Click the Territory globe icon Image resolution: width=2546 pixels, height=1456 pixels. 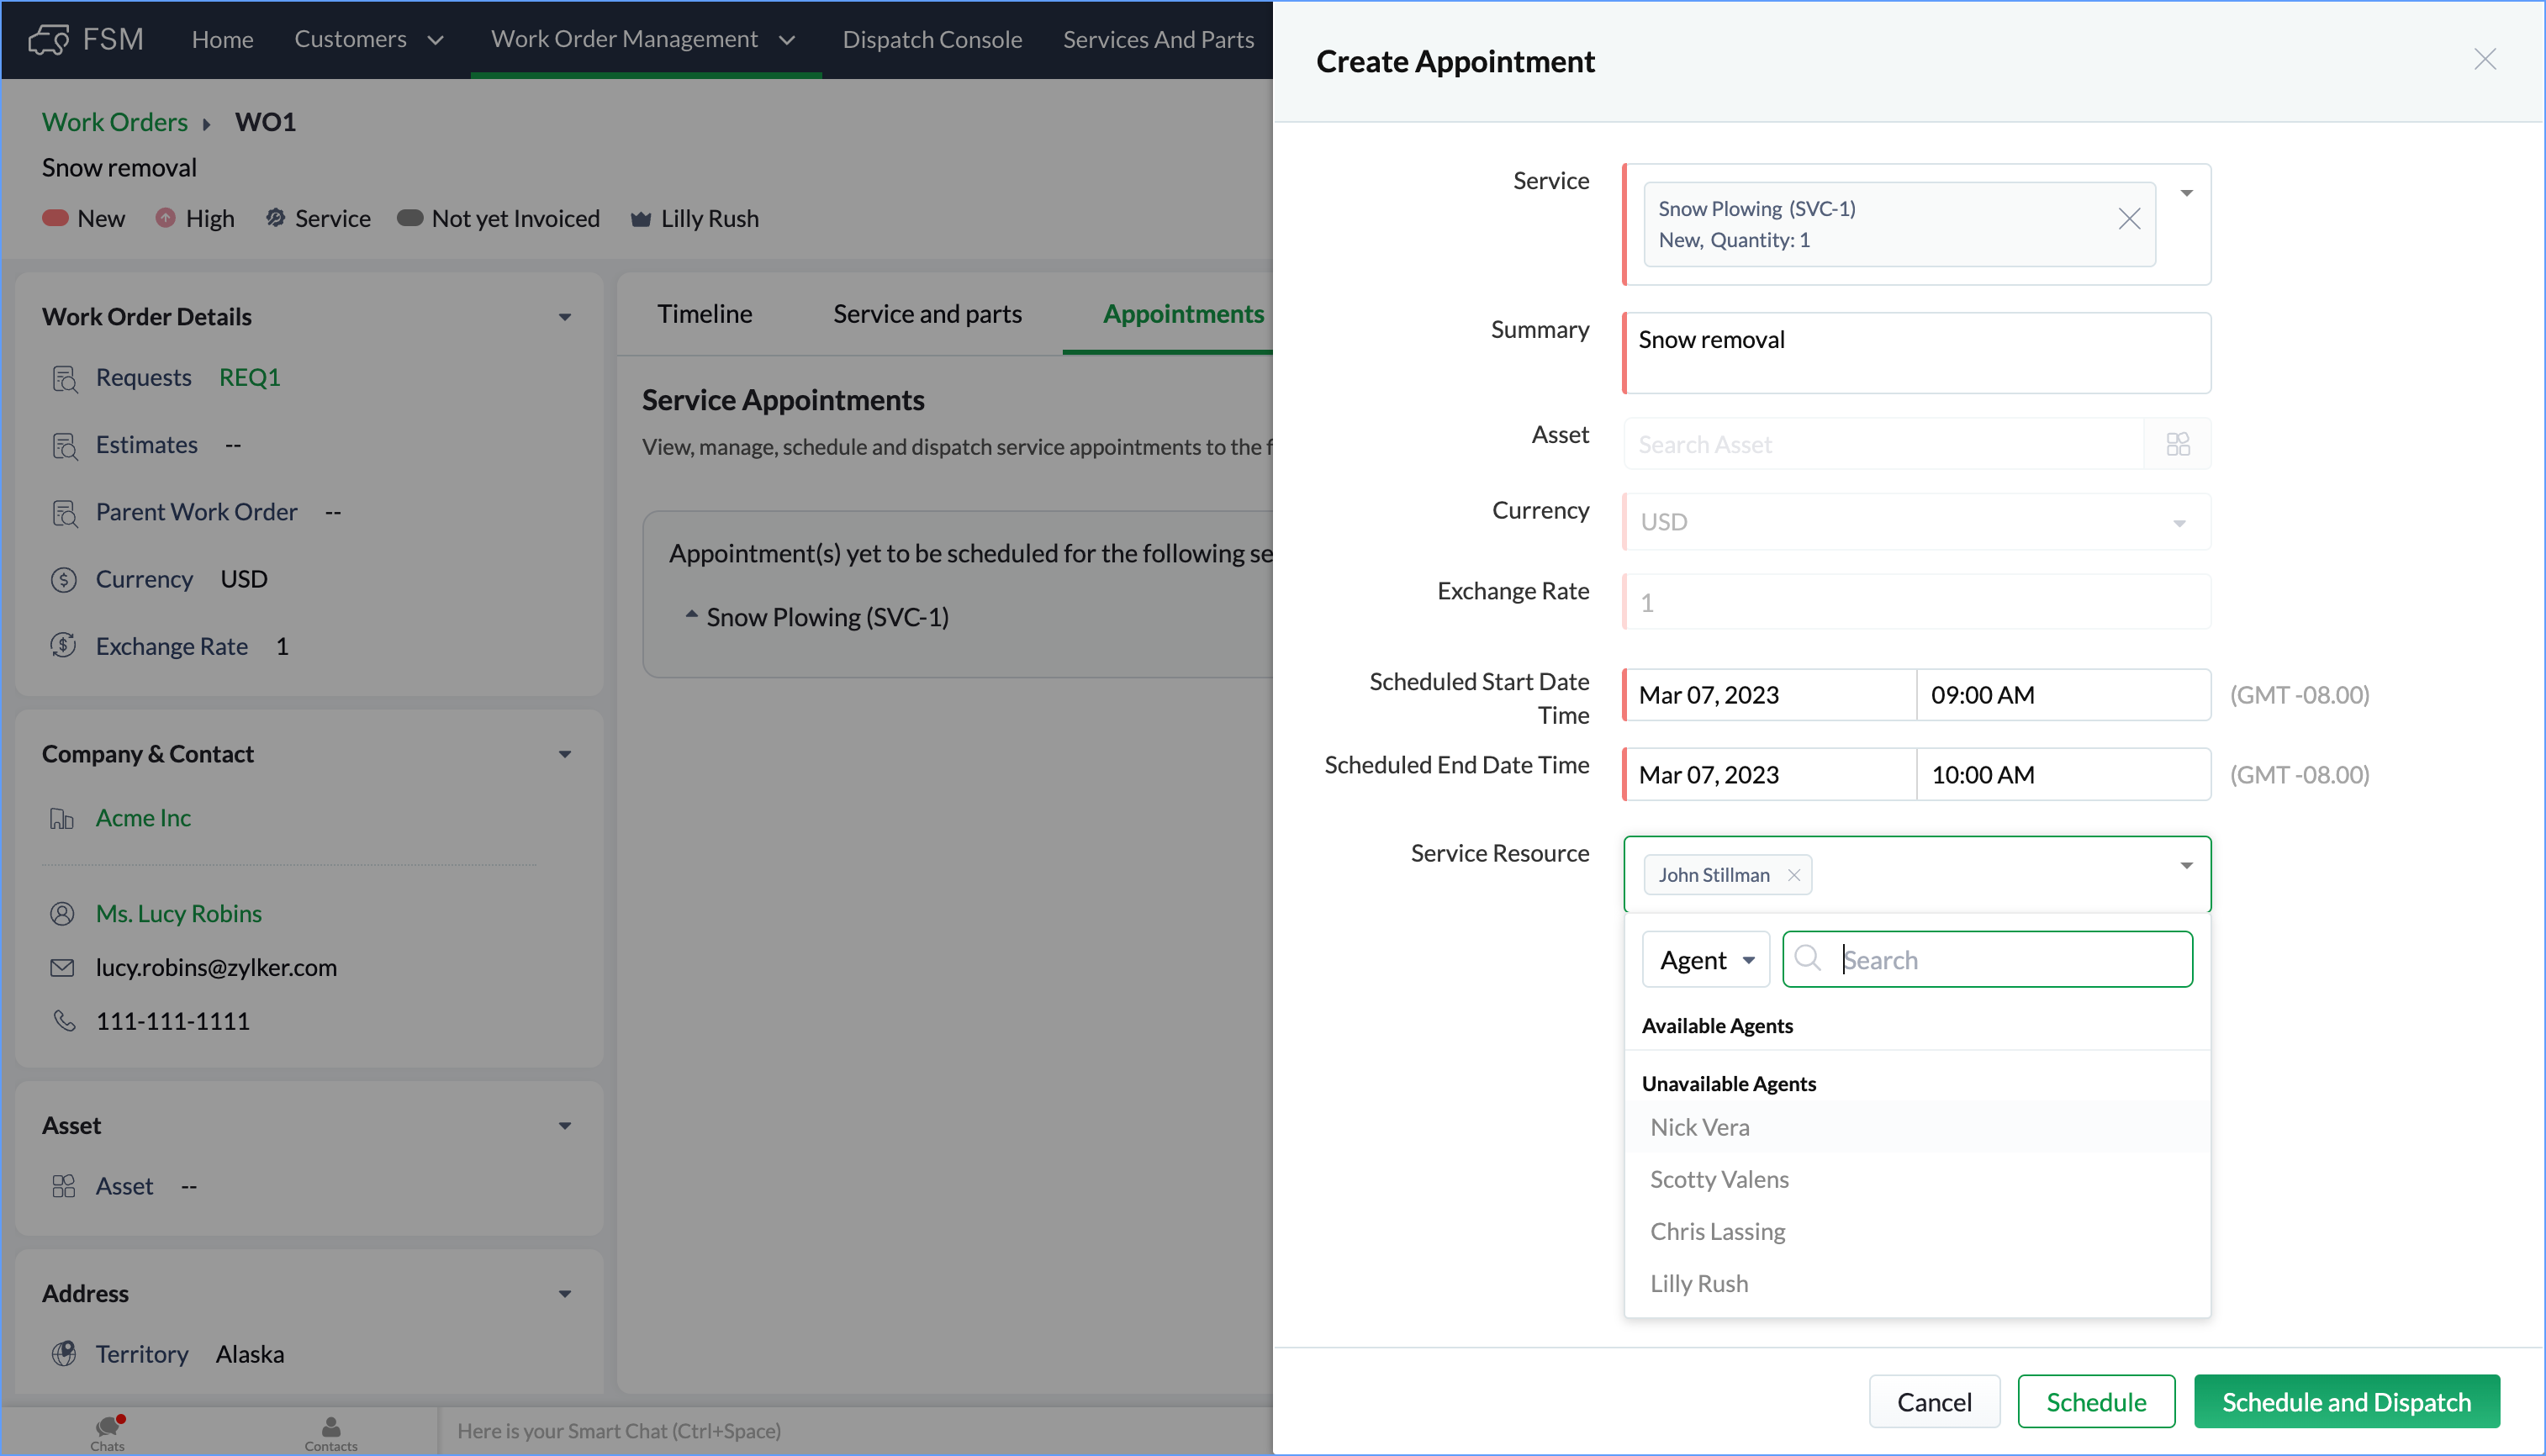pyautogui.click(x=64, y=1353)
